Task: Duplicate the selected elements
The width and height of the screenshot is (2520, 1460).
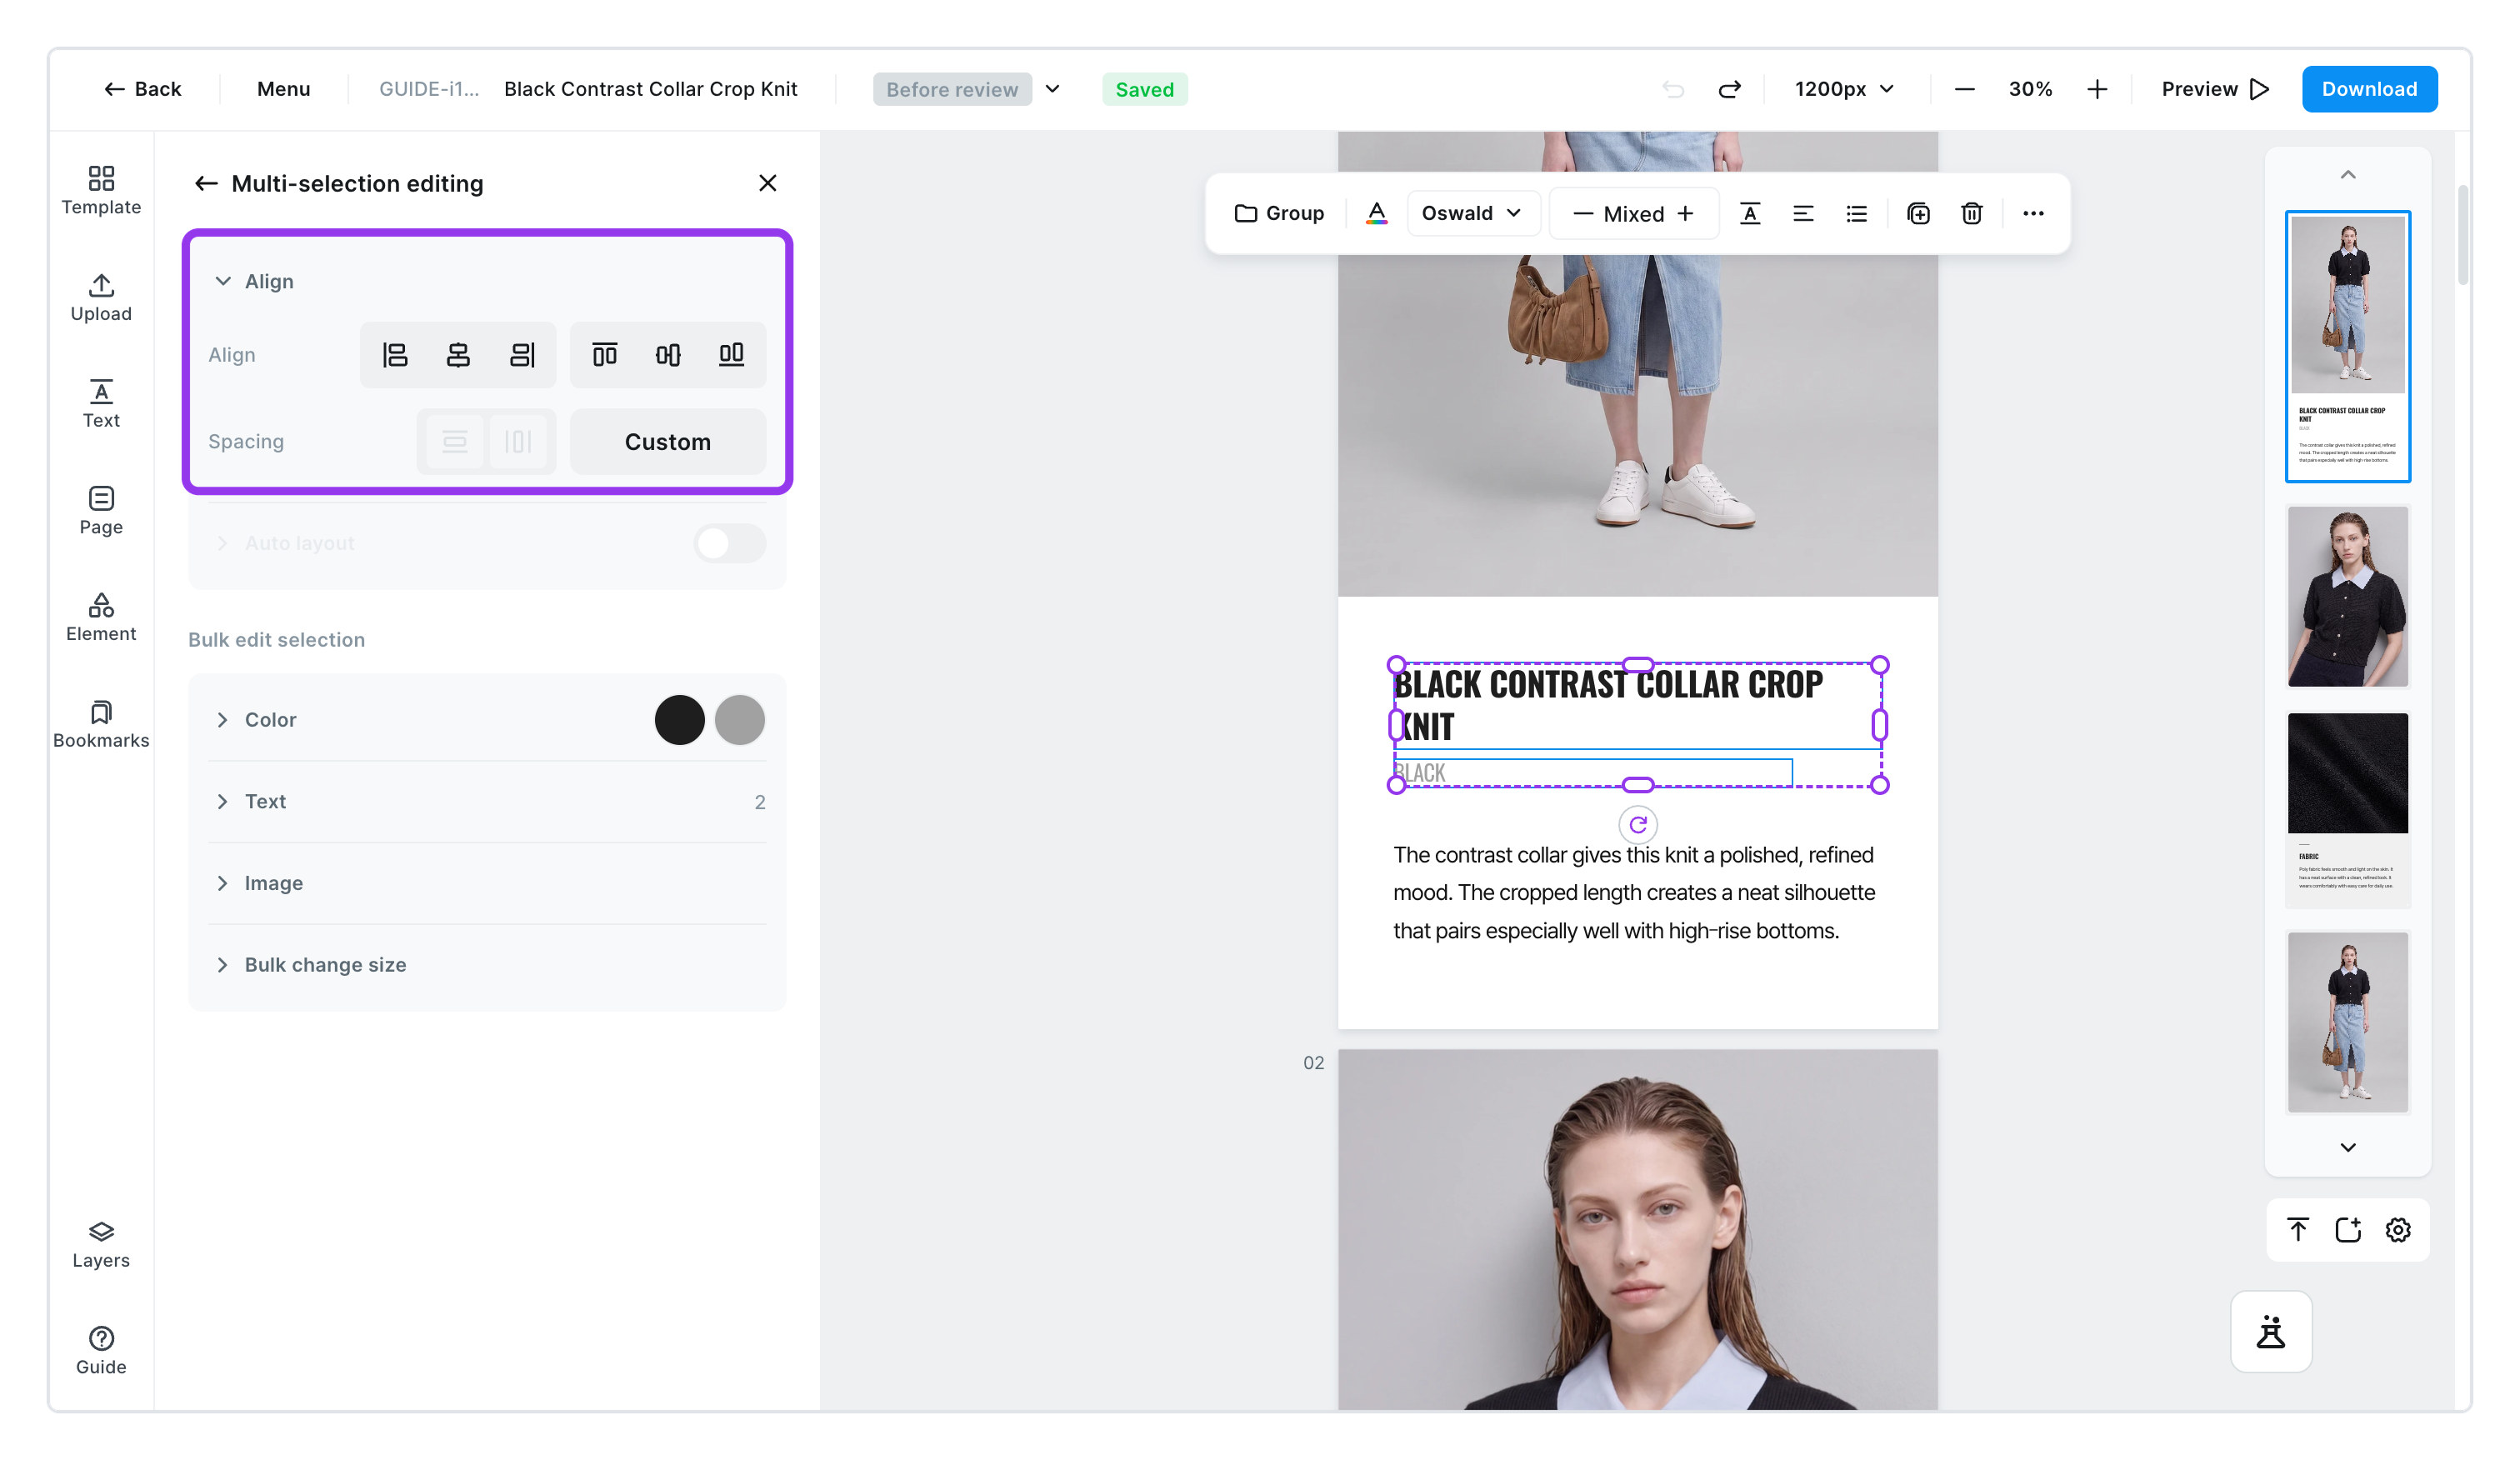Action: 1919,213
